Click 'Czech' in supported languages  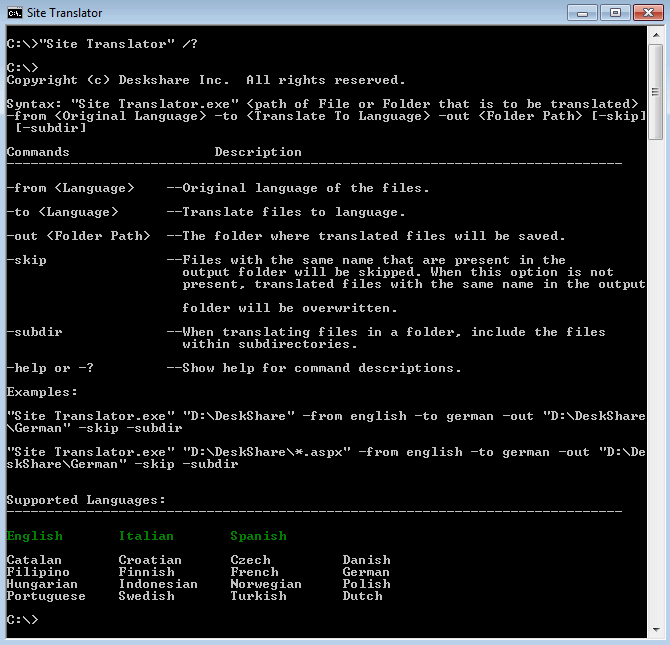(x=250, y=560)
